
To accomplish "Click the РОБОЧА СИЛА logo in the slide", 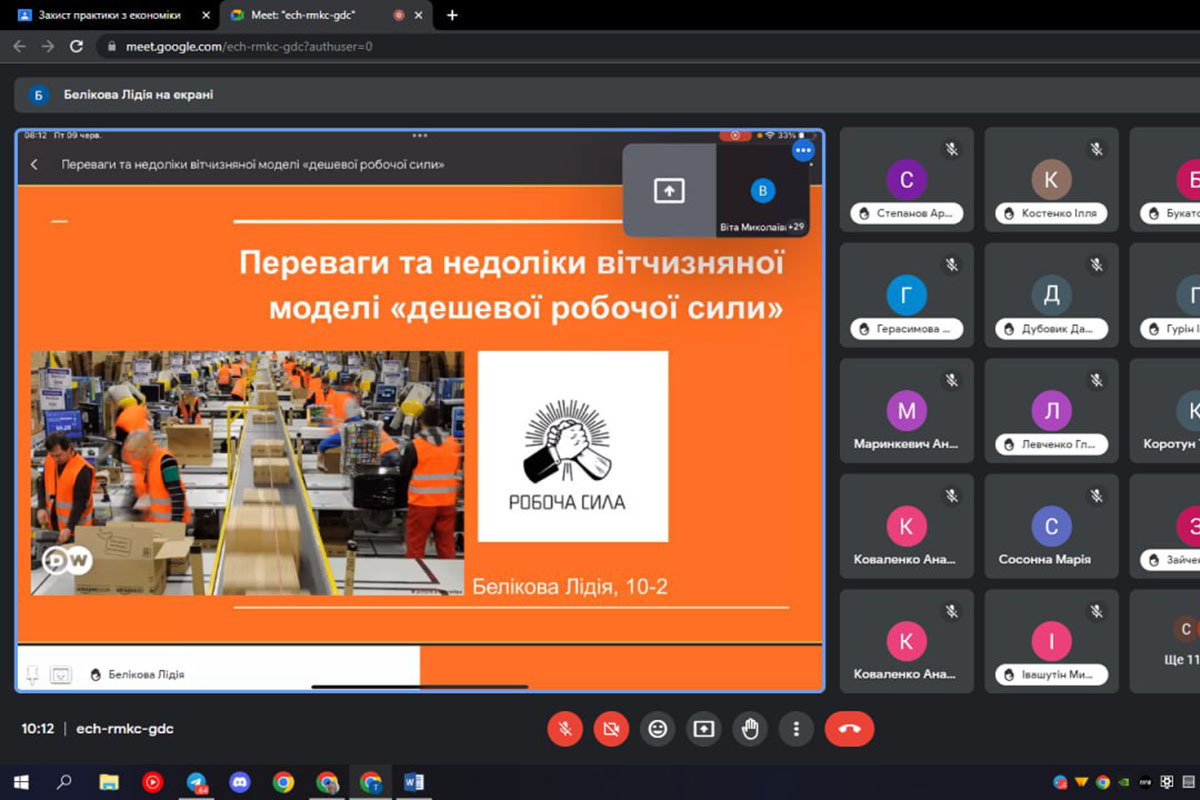I will [x=573, y=446].
